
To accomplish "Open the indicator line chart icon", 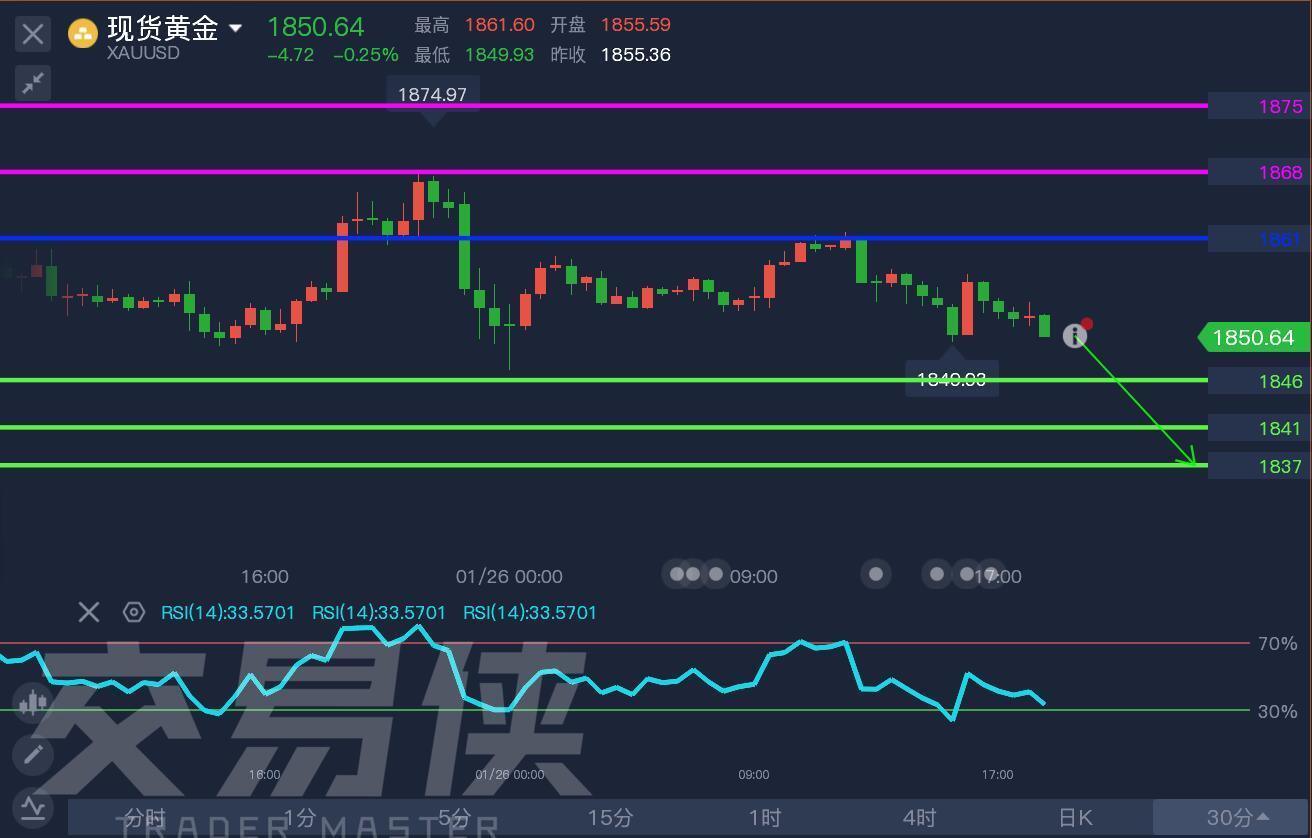I will tap(33, 806).
